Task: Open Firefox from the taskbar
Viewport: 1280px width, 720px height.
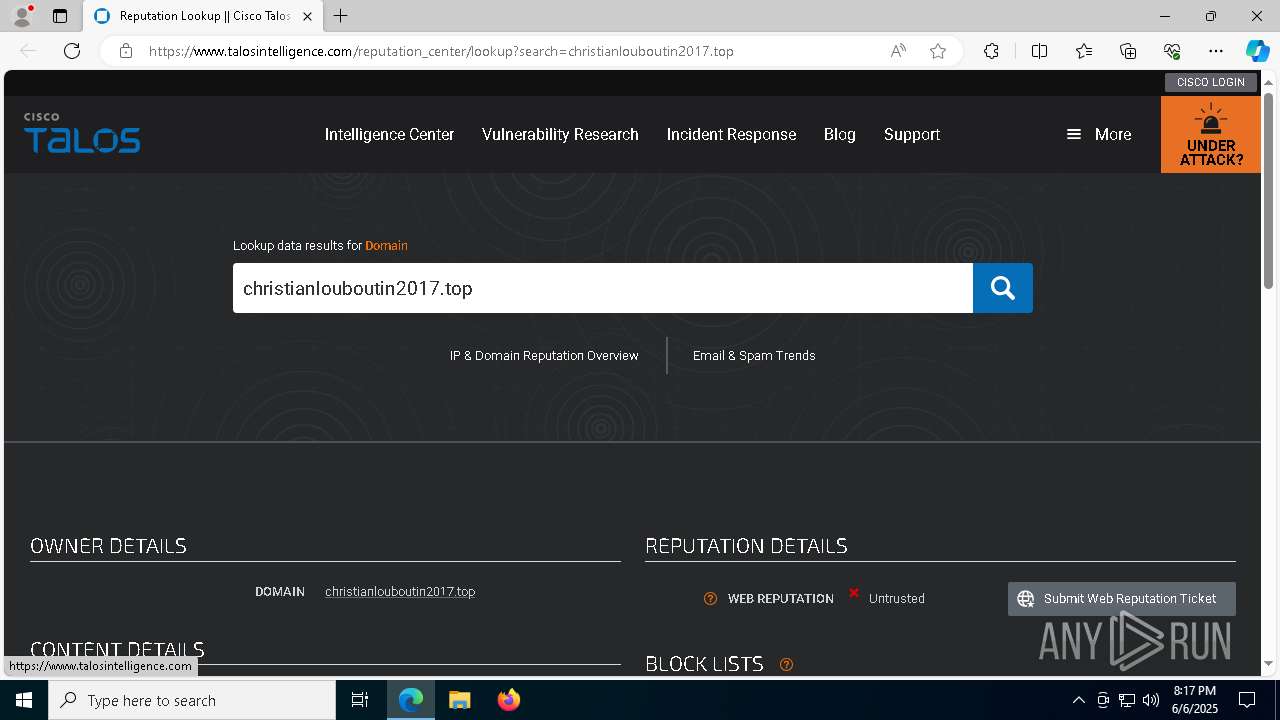Action: click(x=509, y=700)
